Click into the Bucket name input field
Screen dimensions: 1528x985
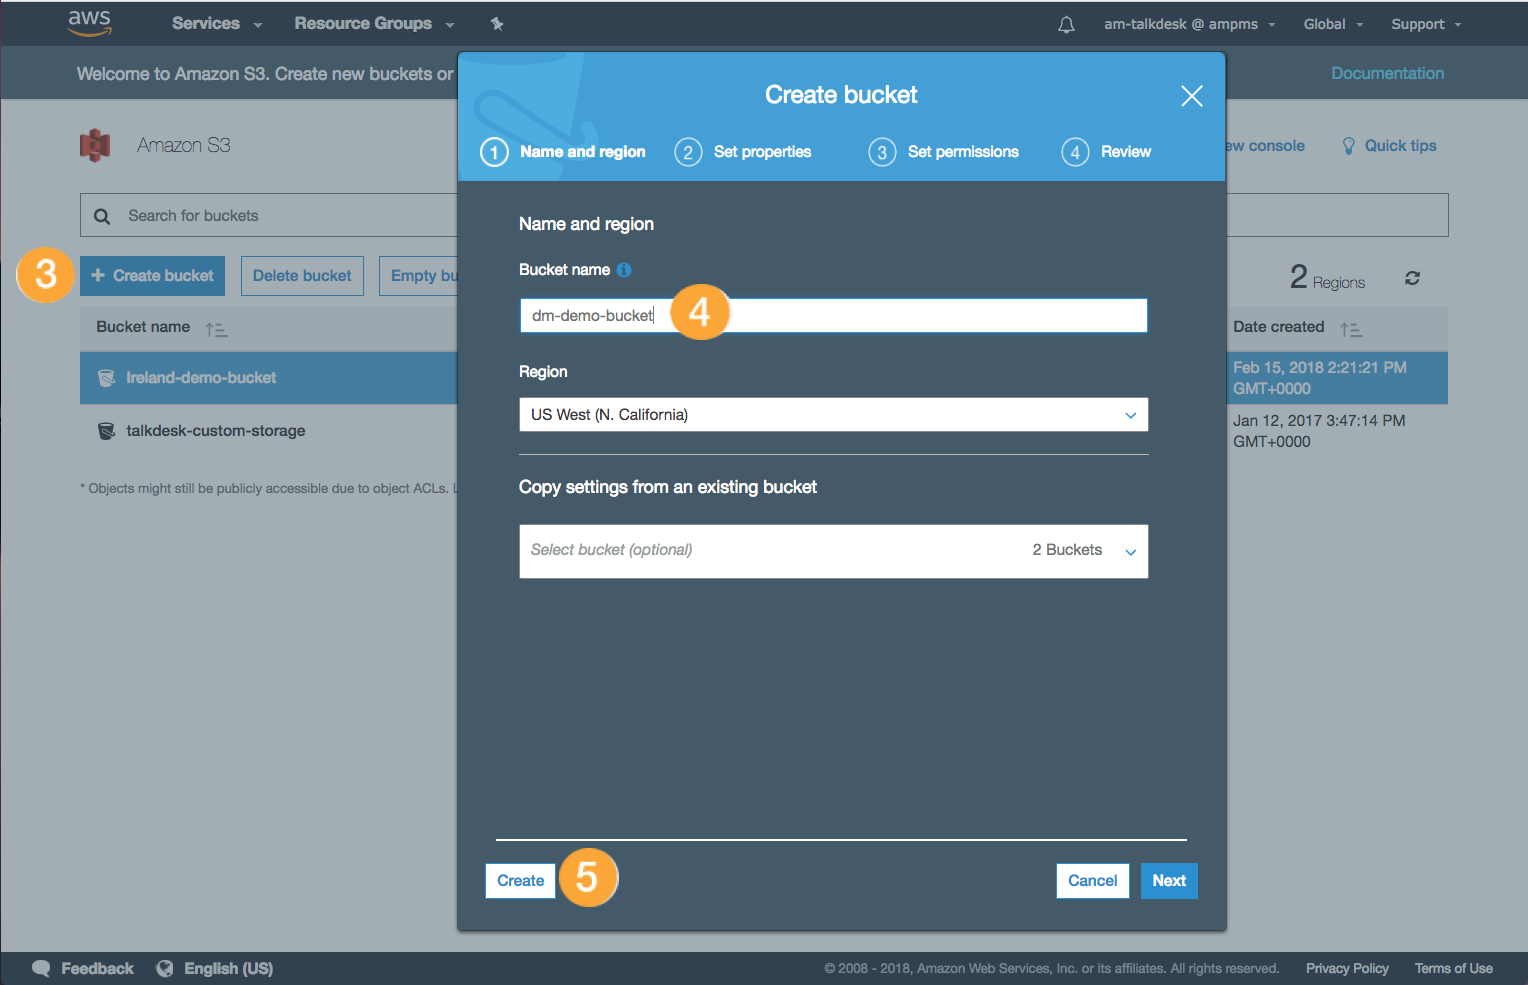[x=833, y=316]
